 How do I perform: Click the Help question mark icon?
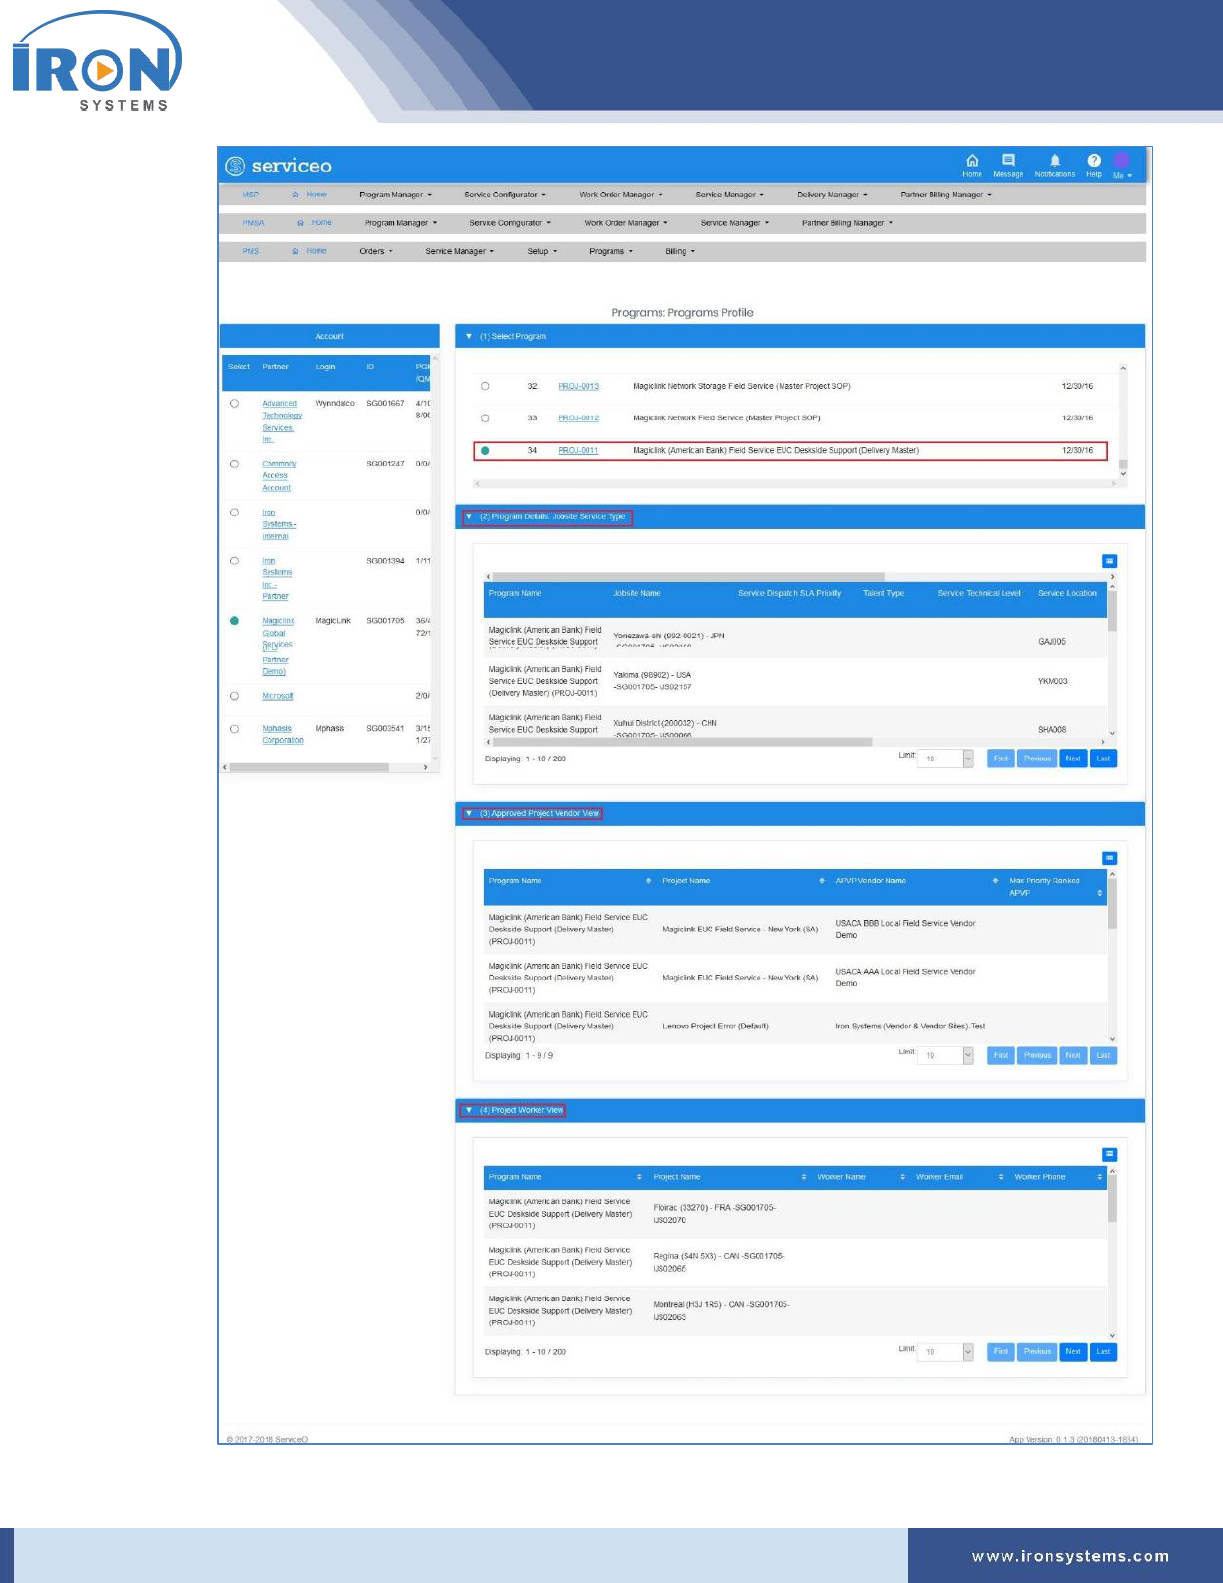(1094, 161)
